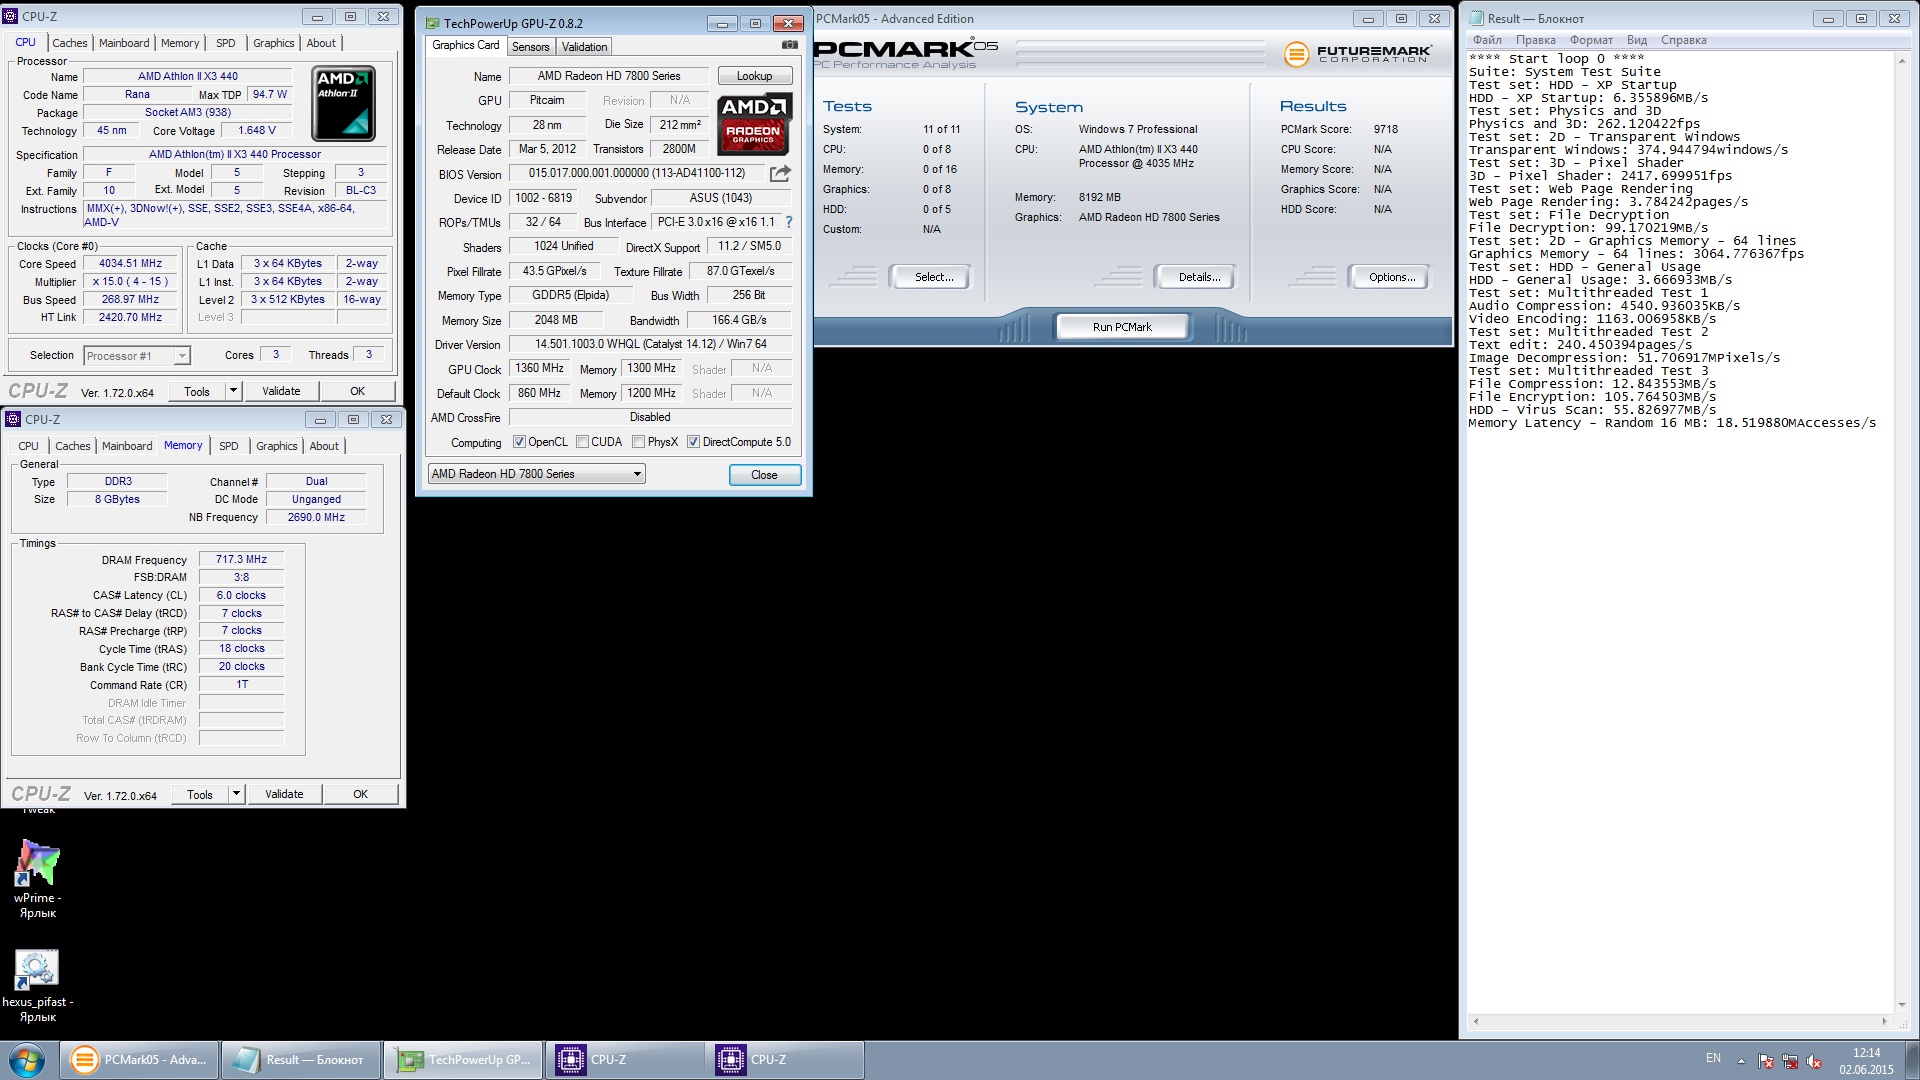1920x1080 pixels.
Task: Click the Driver Version field in GPU-Z
Action: pos(650,344)
